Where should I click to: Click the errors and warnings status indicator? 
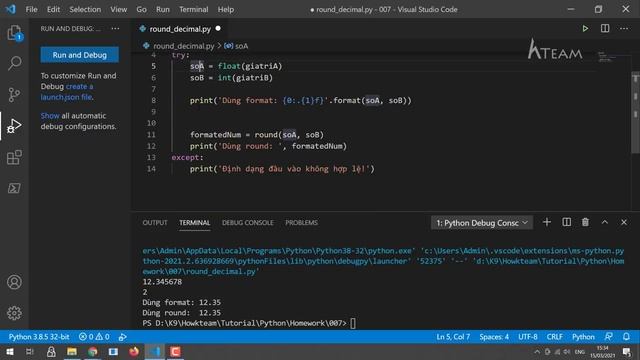94,337
